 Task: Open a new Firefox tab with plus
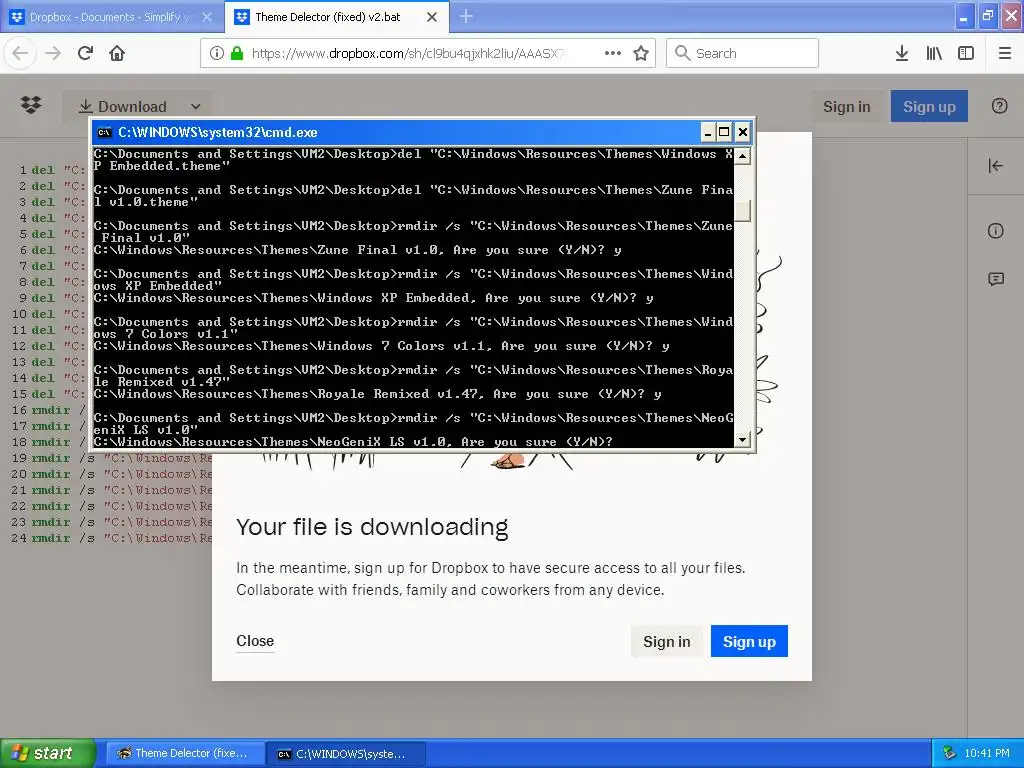click(466, 16)
